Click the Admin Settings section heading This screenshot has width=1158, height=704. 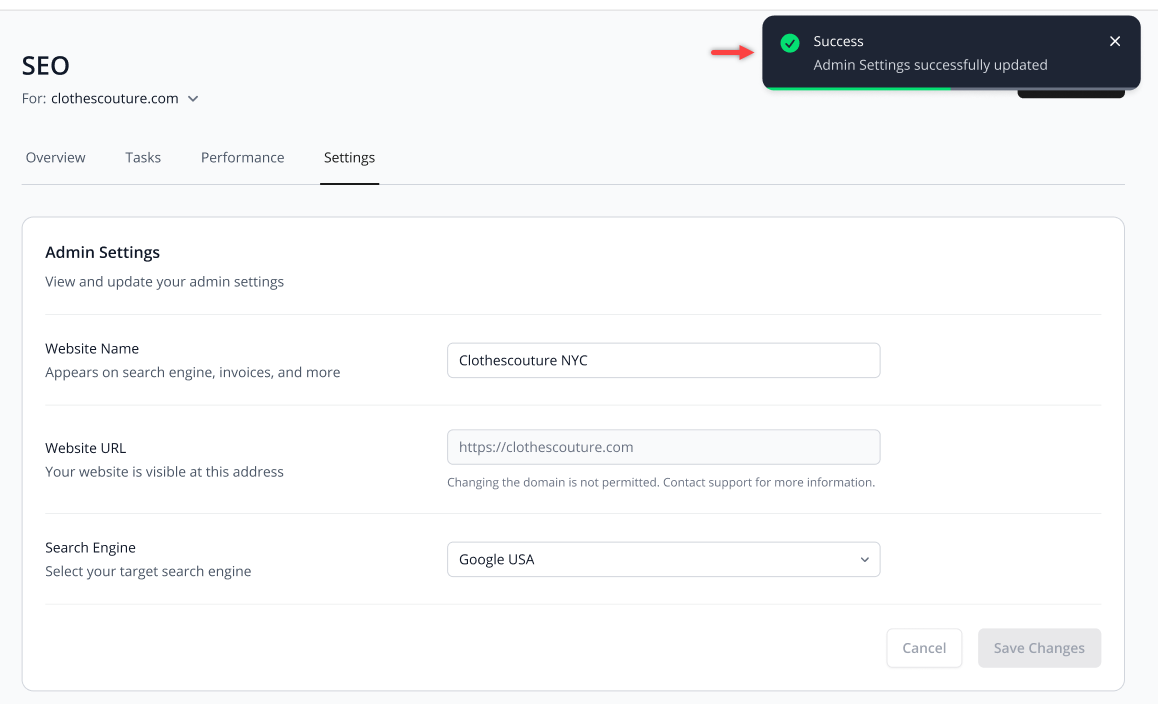[x=102, y=253]
